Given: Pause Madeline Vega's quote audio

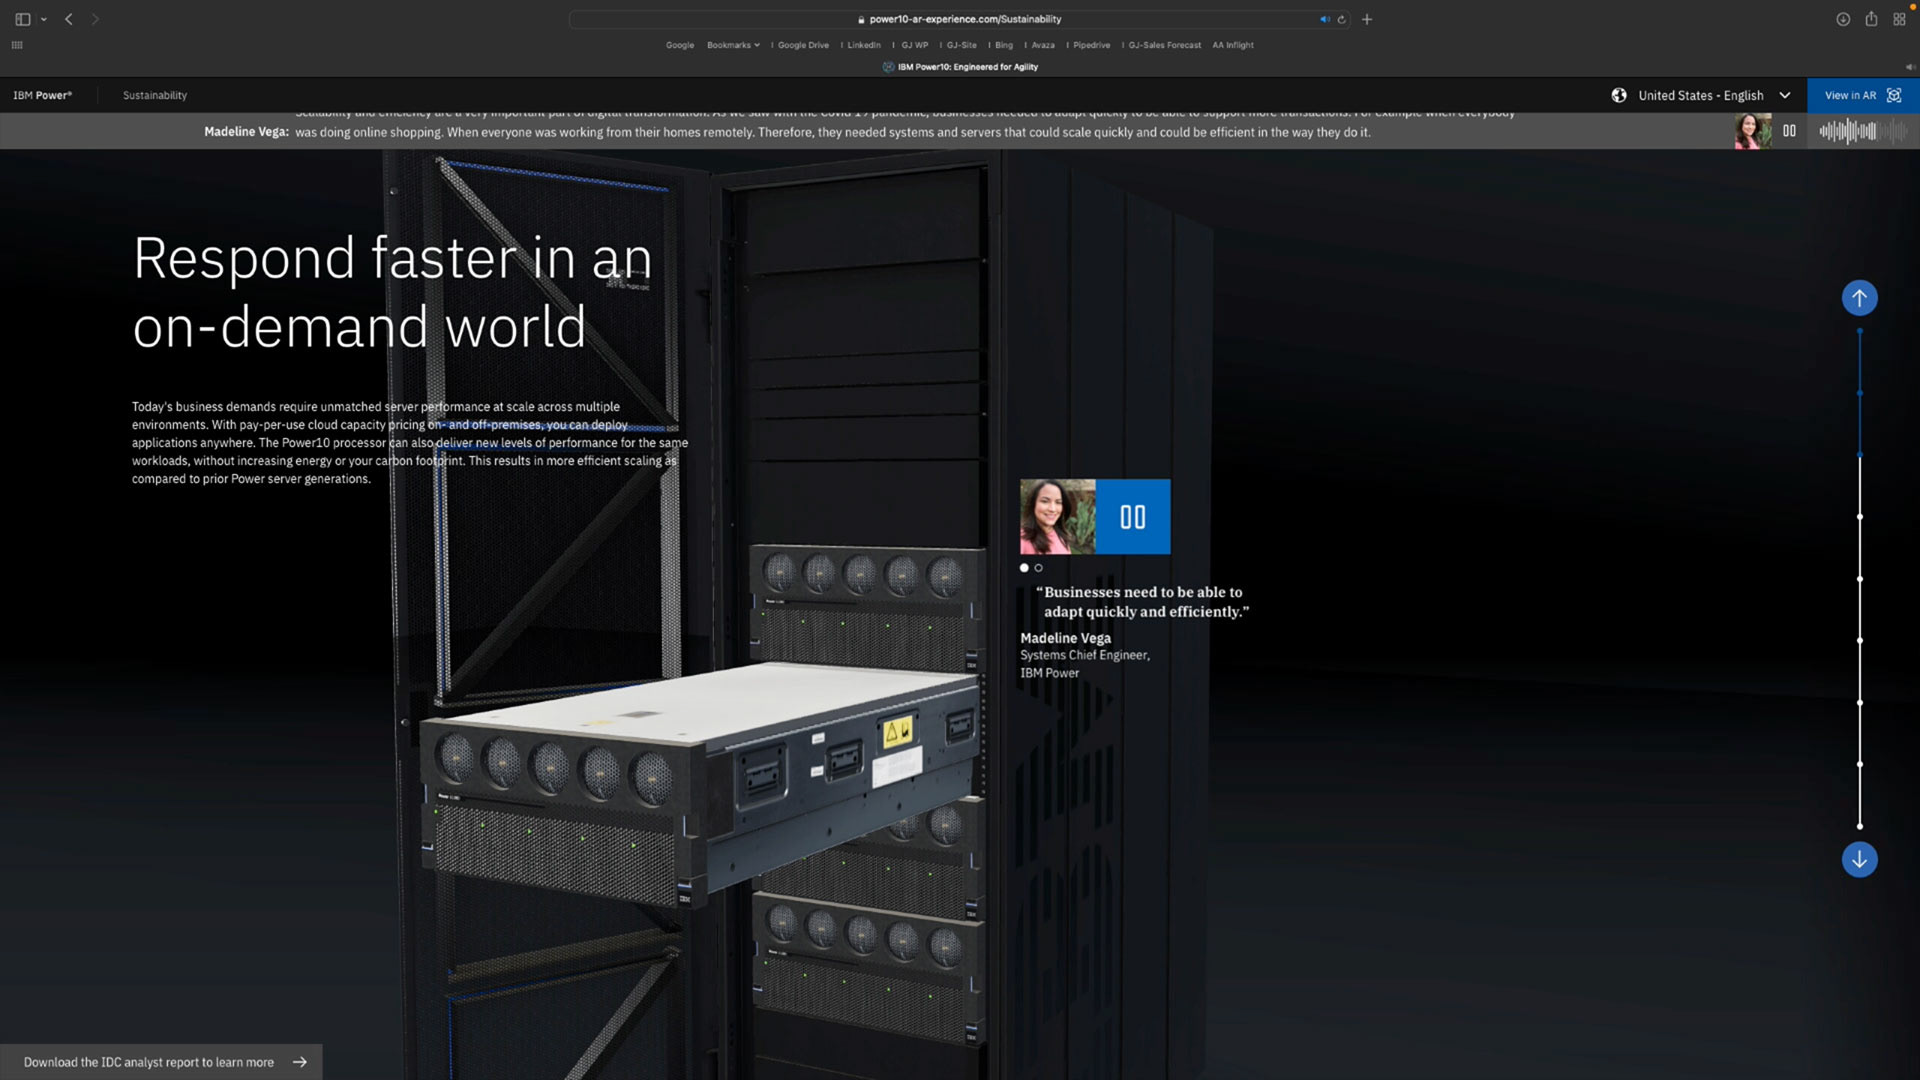Looking at the screenshot, I should tap(1132, 517).
